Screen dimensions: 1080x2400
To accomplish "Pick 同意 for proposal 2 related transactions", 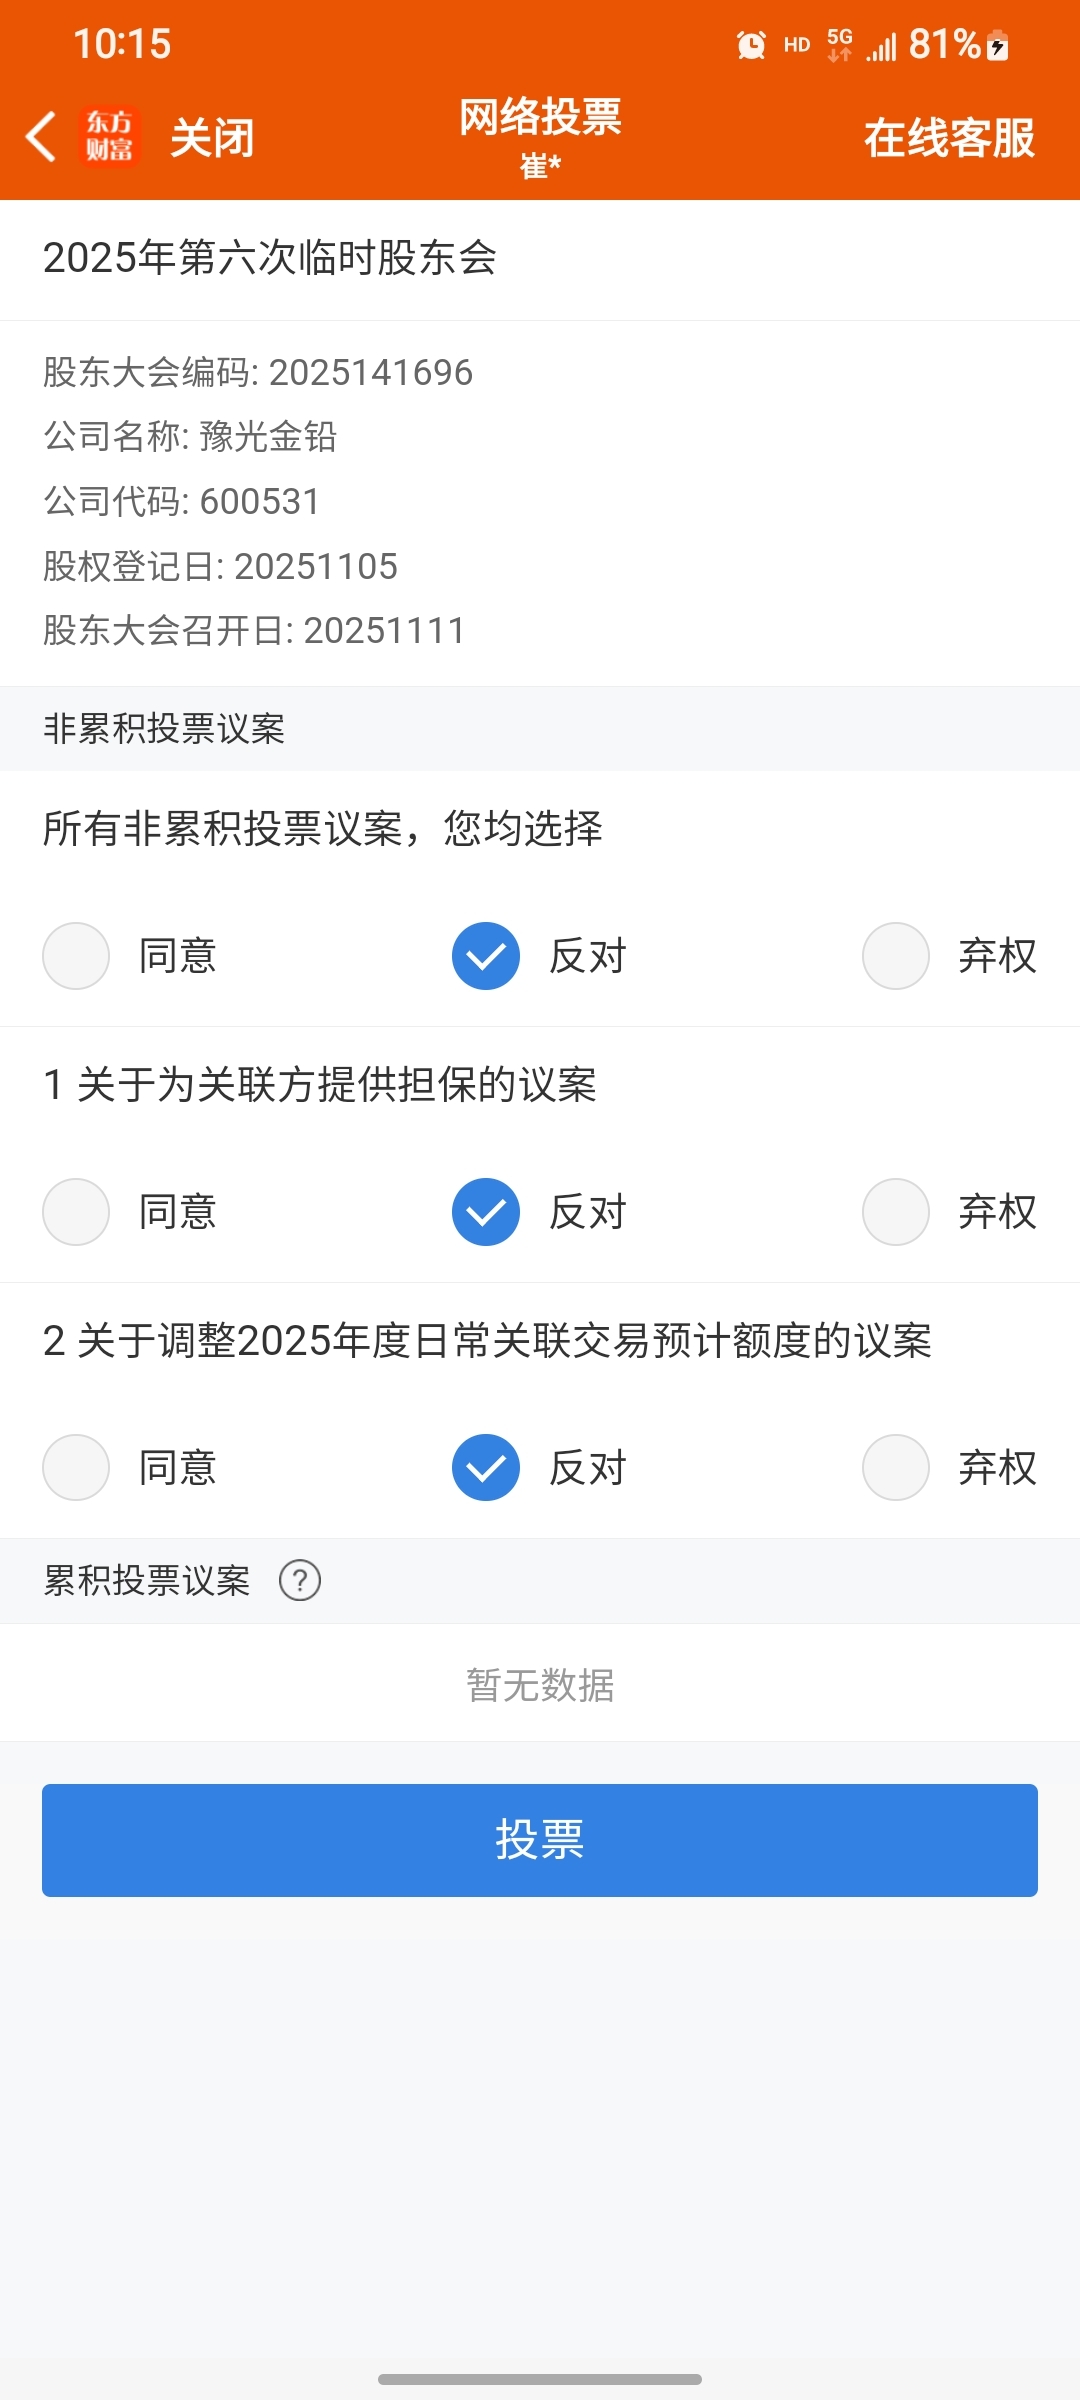I will [76, 1468].
